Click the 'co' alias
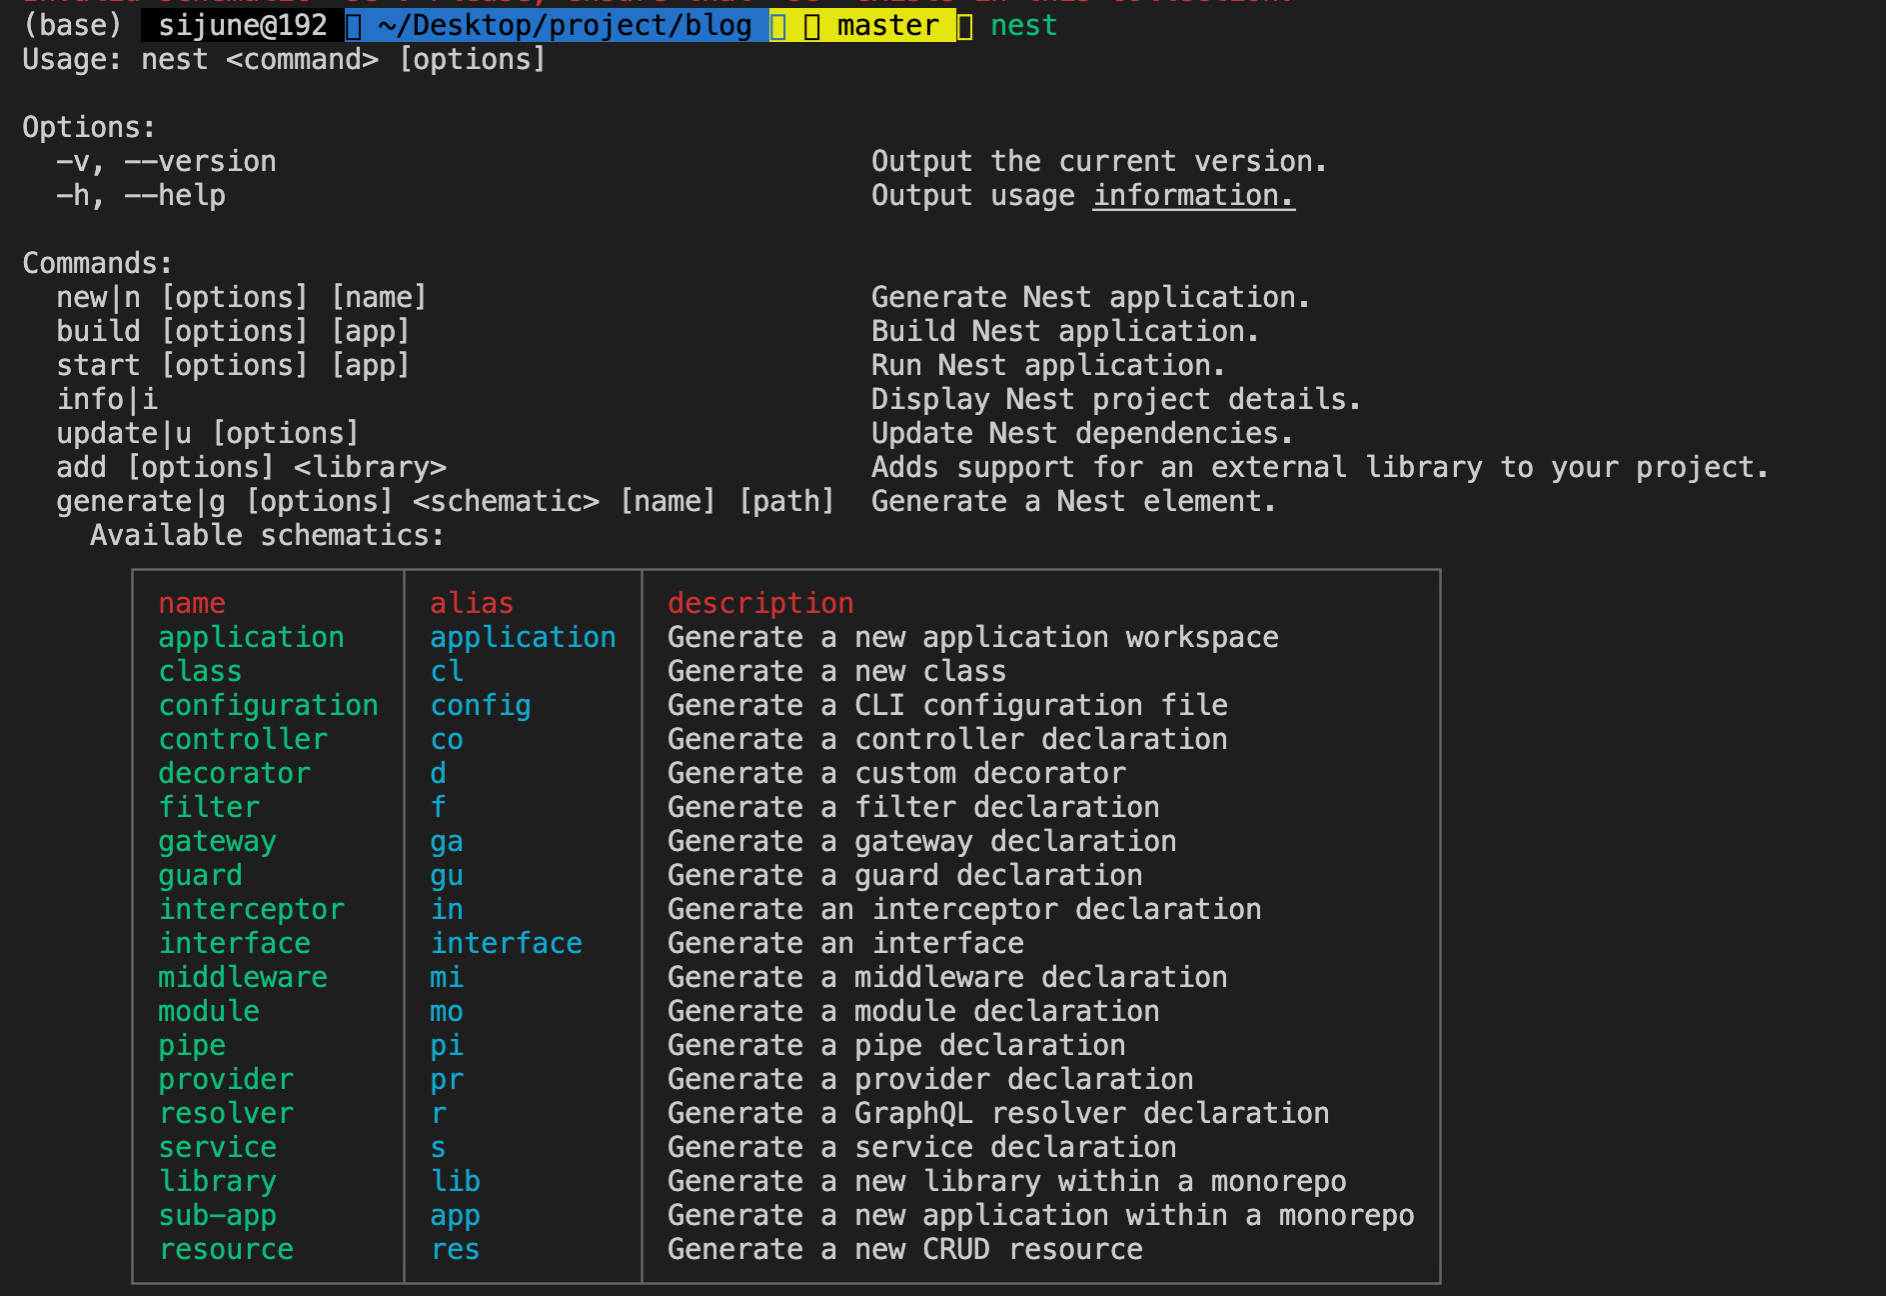 click(447, 739)
